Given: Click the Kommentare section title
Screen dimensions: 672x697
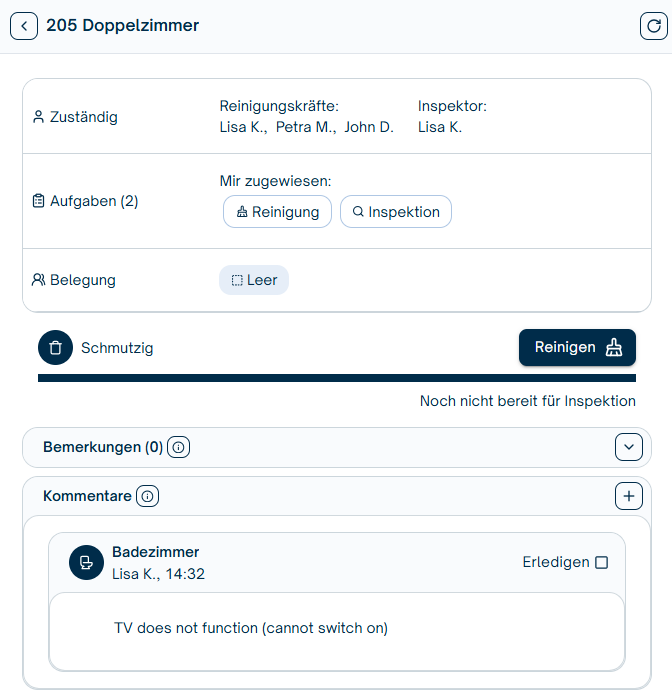Looking at the screenshot, I should (x=86, y=496).
